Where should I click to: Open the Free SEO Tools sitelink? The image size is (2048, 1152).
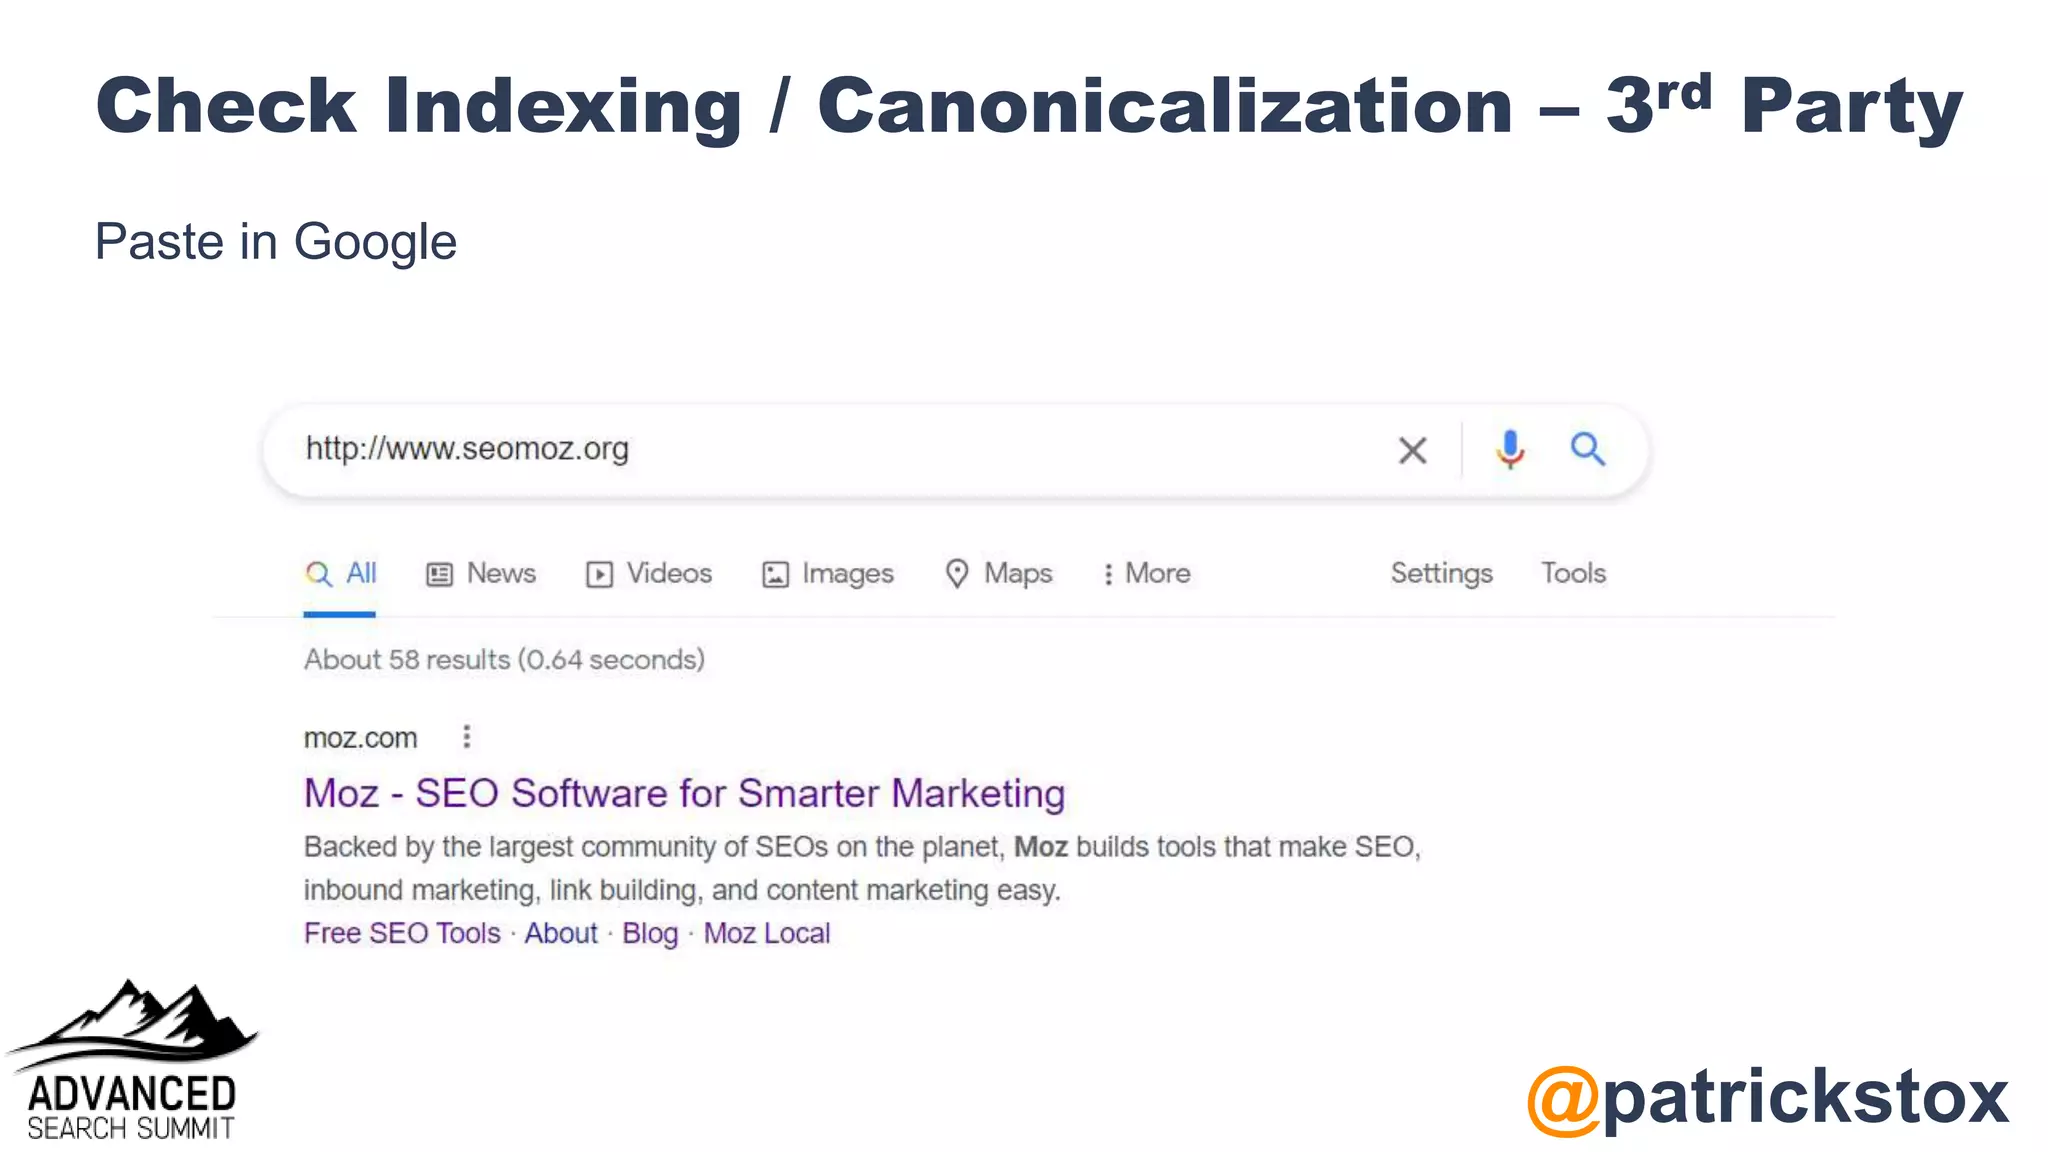pos(402,933)
